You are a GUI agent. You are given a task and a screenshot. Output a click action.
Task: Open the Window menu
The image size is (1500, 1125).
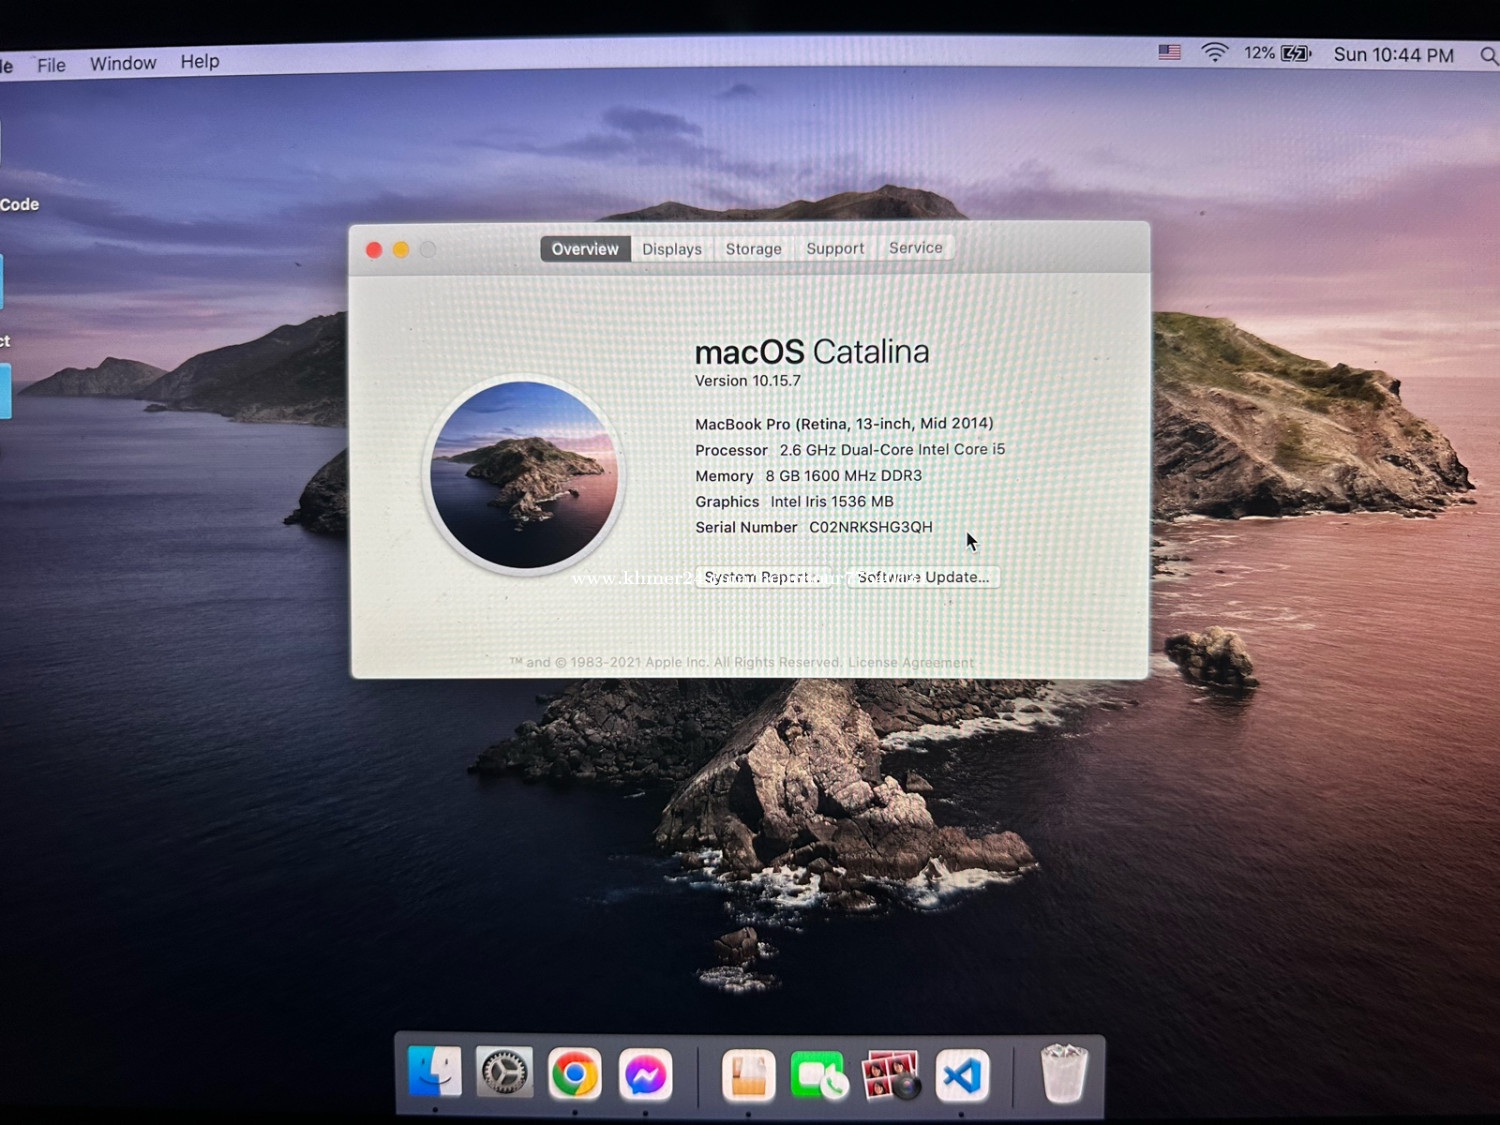pyautogui.click(x=123, y=63)
